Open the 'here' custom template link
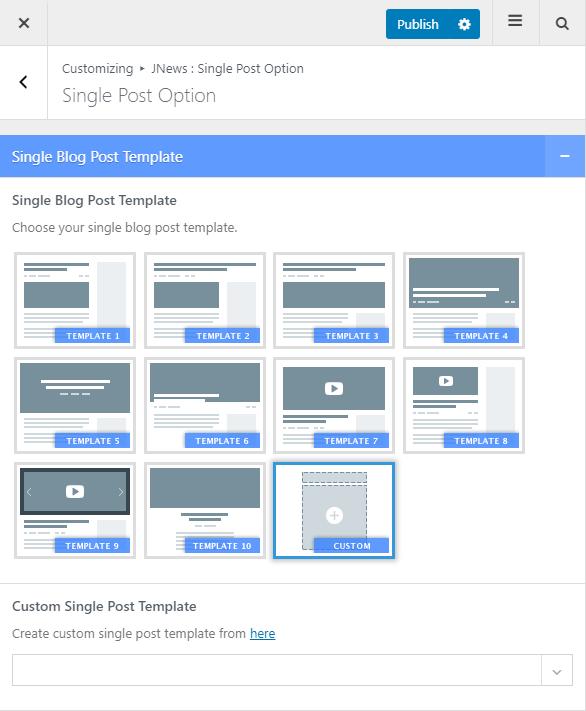The image size is (586, 711). tap(263, 633)
